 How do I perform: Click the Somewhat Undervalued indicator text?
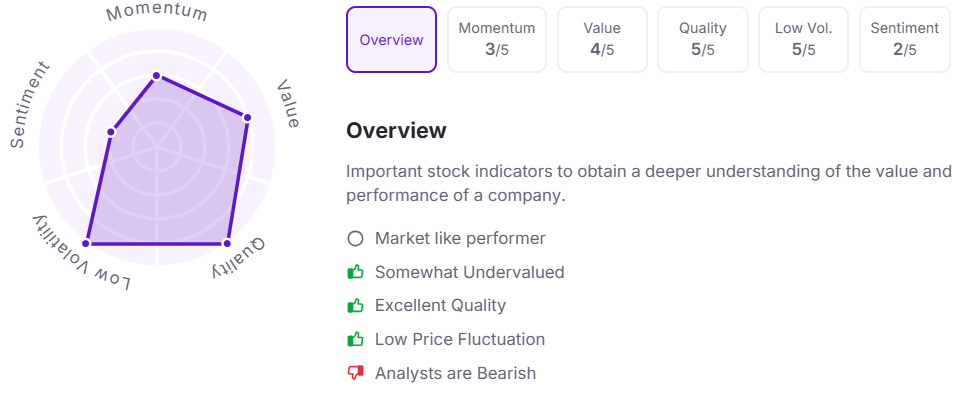pos(469,272)
